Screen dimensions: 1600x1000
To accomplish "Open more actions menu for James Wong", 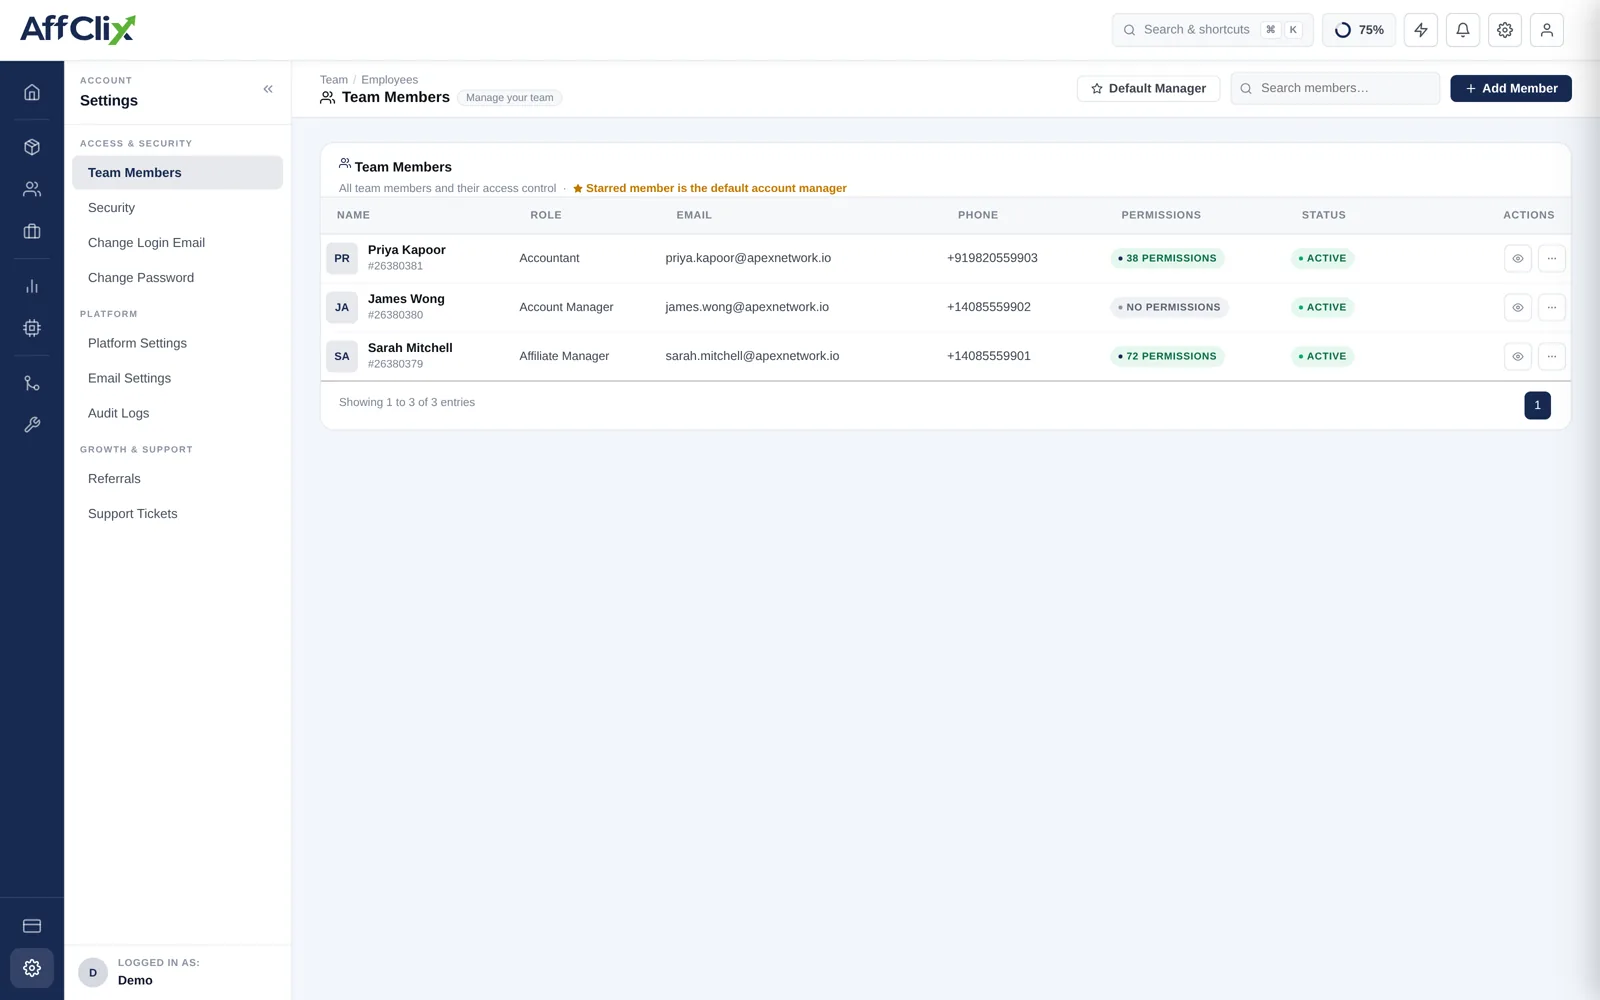I will point(1552,307).
